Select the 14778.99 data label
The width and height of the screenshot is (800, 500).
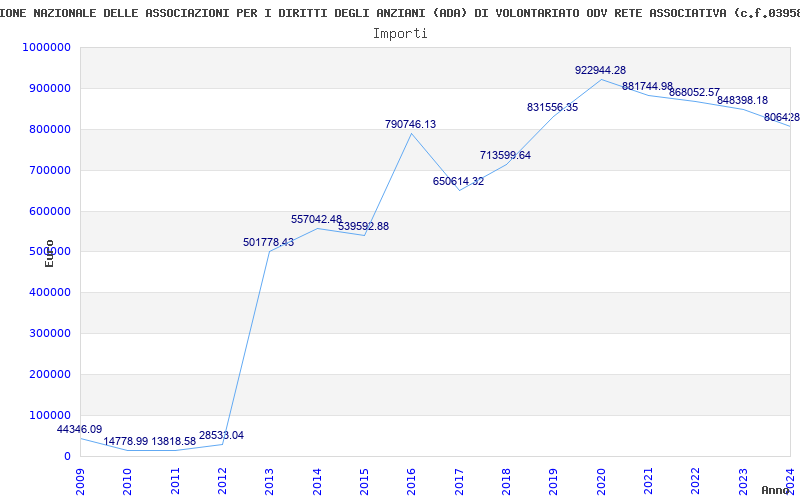[x=126, y=441]
